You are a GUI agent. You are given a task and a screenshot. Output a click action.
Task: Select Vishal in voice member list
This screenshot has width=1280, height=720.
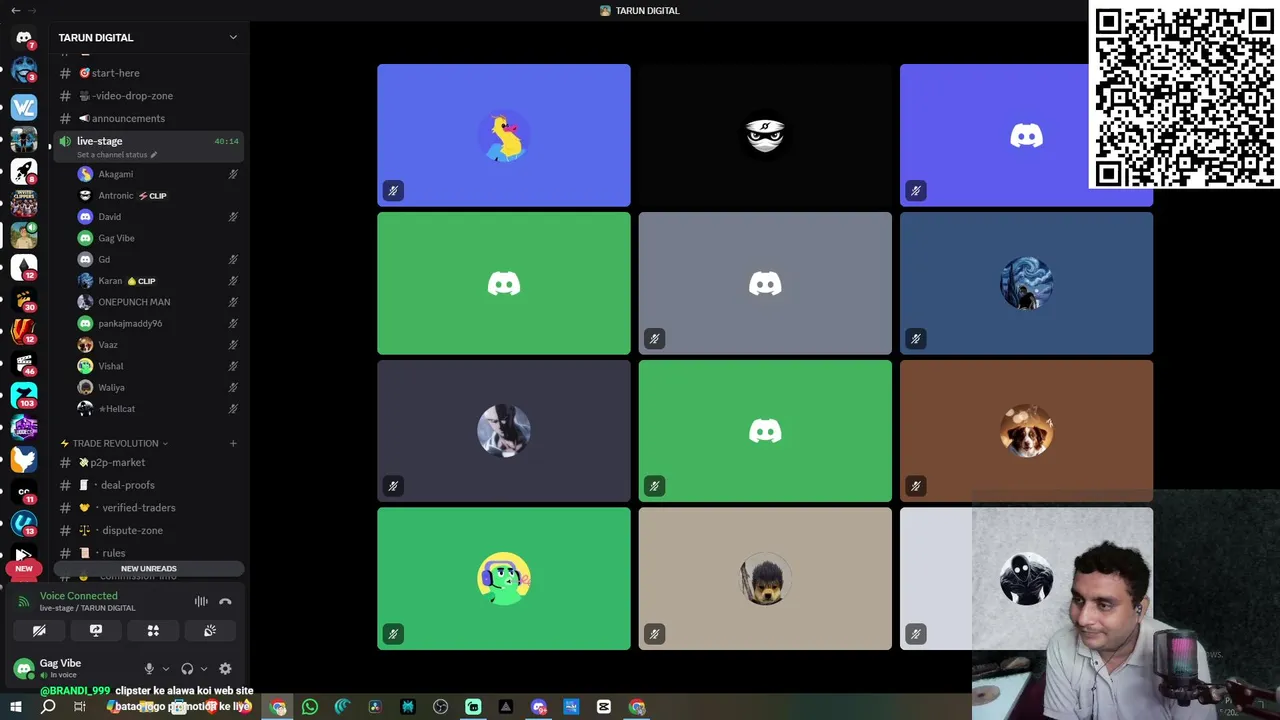click(x=158, y=366)
